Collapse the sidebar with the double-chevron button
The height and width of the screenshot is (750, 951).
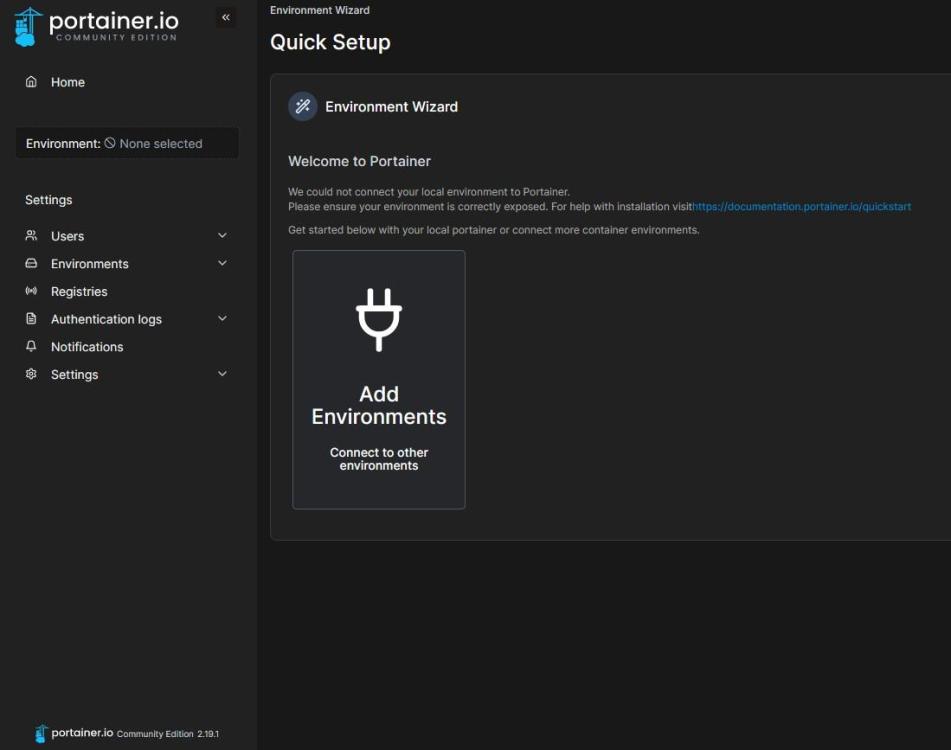226,17
